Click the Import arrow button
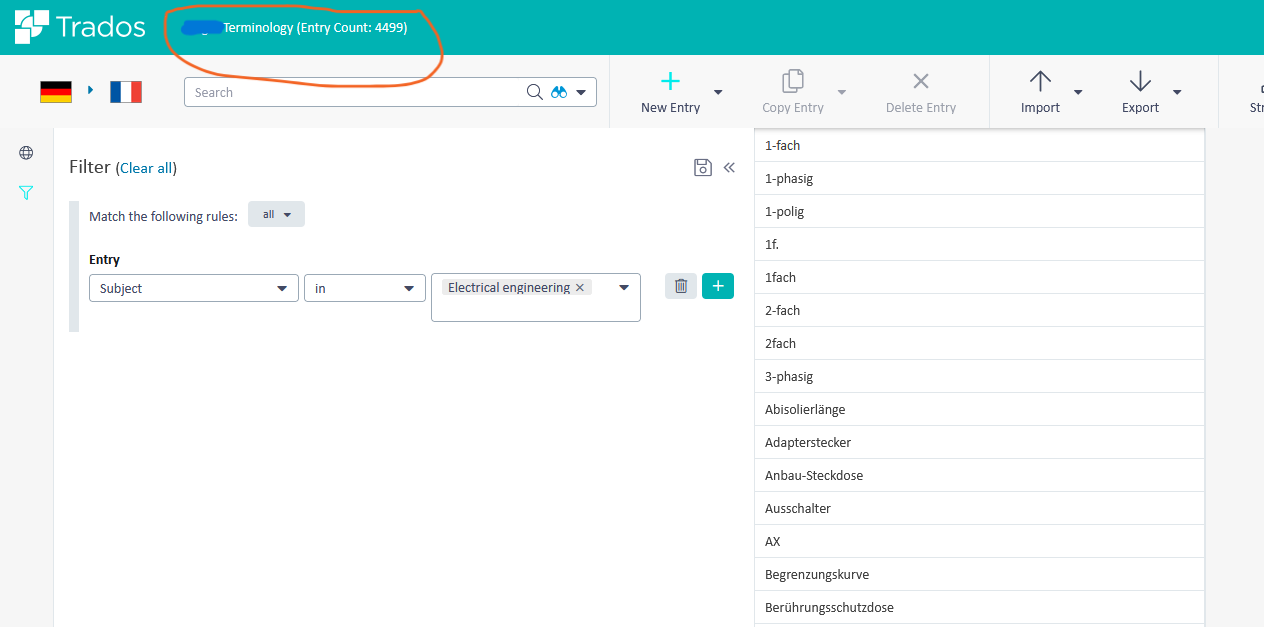Viewport: 1264px width, 627px height. click(1040, 92)
